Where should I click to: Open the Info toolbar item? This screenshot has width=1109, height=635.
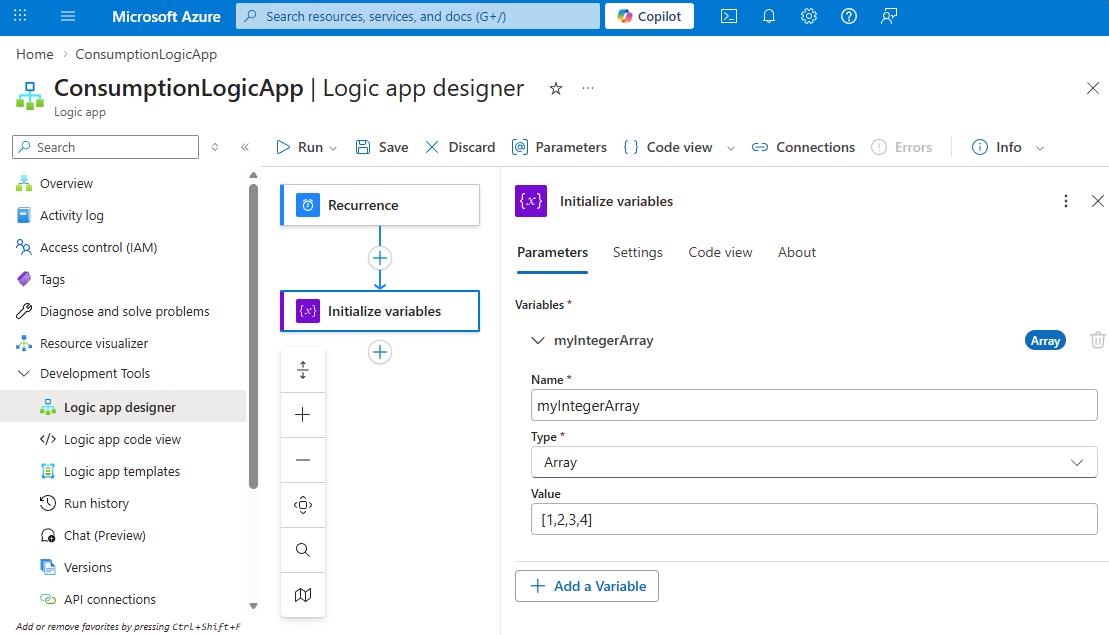pos(997,147)
